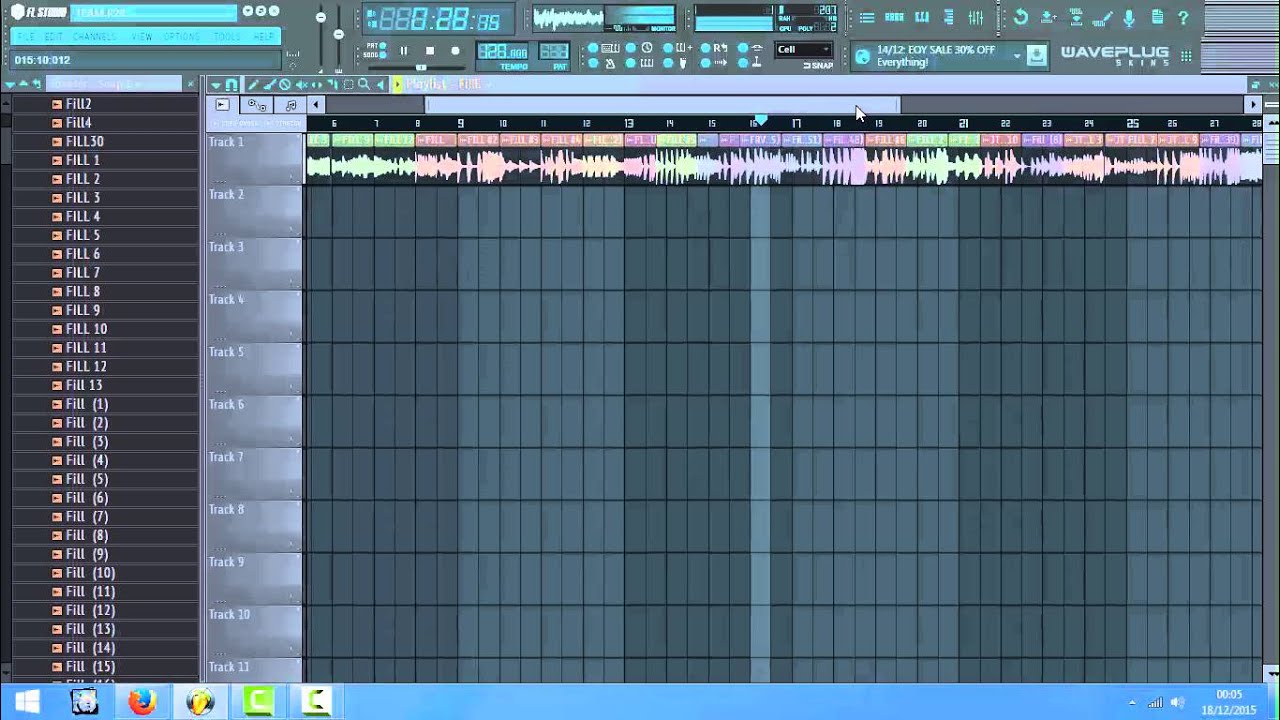Open the TOOLS menu

227,36
